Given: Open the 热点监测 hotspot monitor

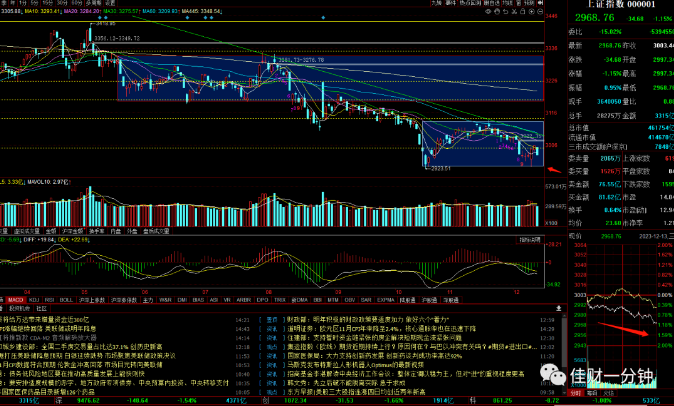Looking at the screenshot, I should [470, 3].
